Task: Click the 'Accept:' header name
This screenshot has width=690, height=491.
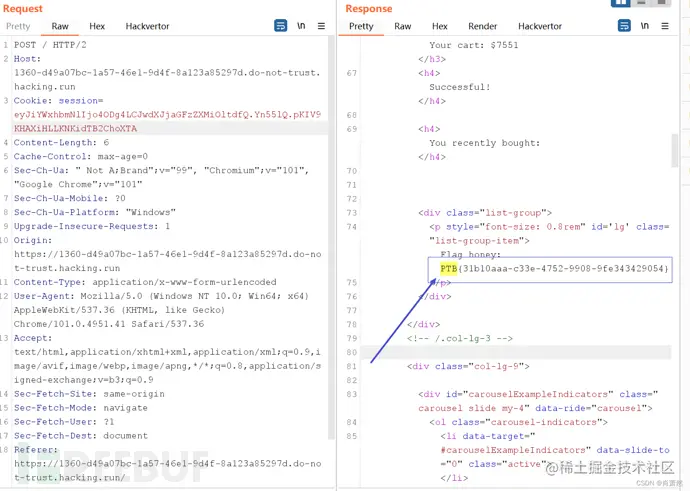Action: [33, 338]
